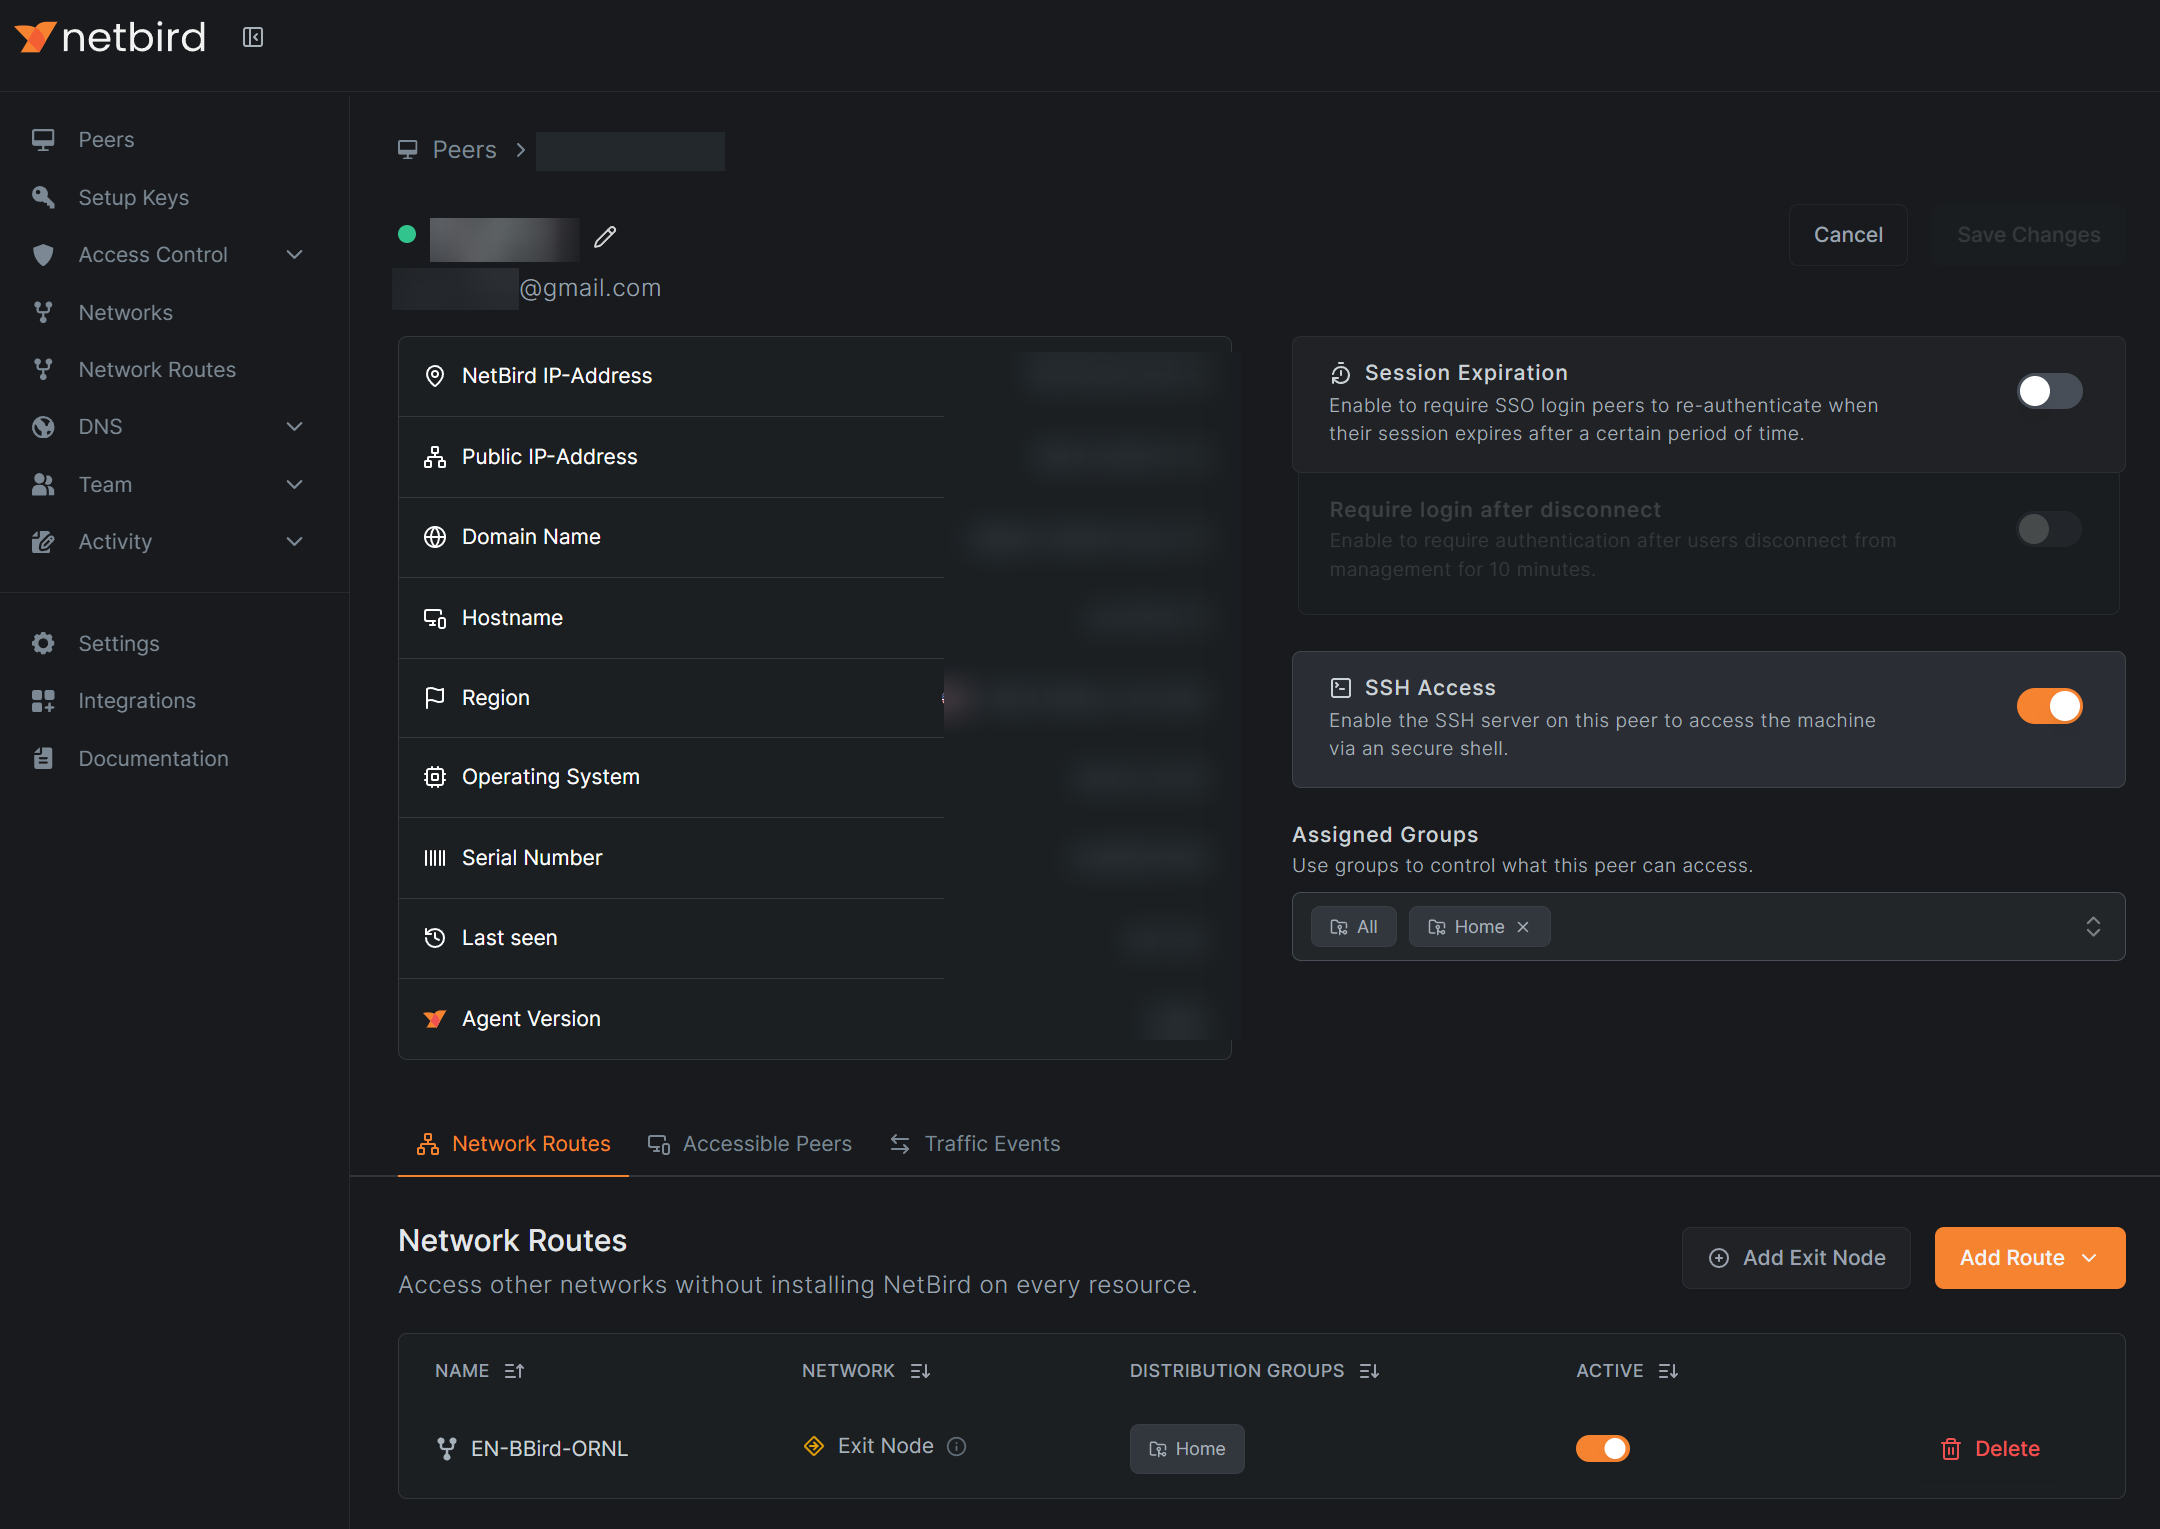2160x1529 pixels.
Task: Expand the Access Control chevron
Action: (294, 254)
